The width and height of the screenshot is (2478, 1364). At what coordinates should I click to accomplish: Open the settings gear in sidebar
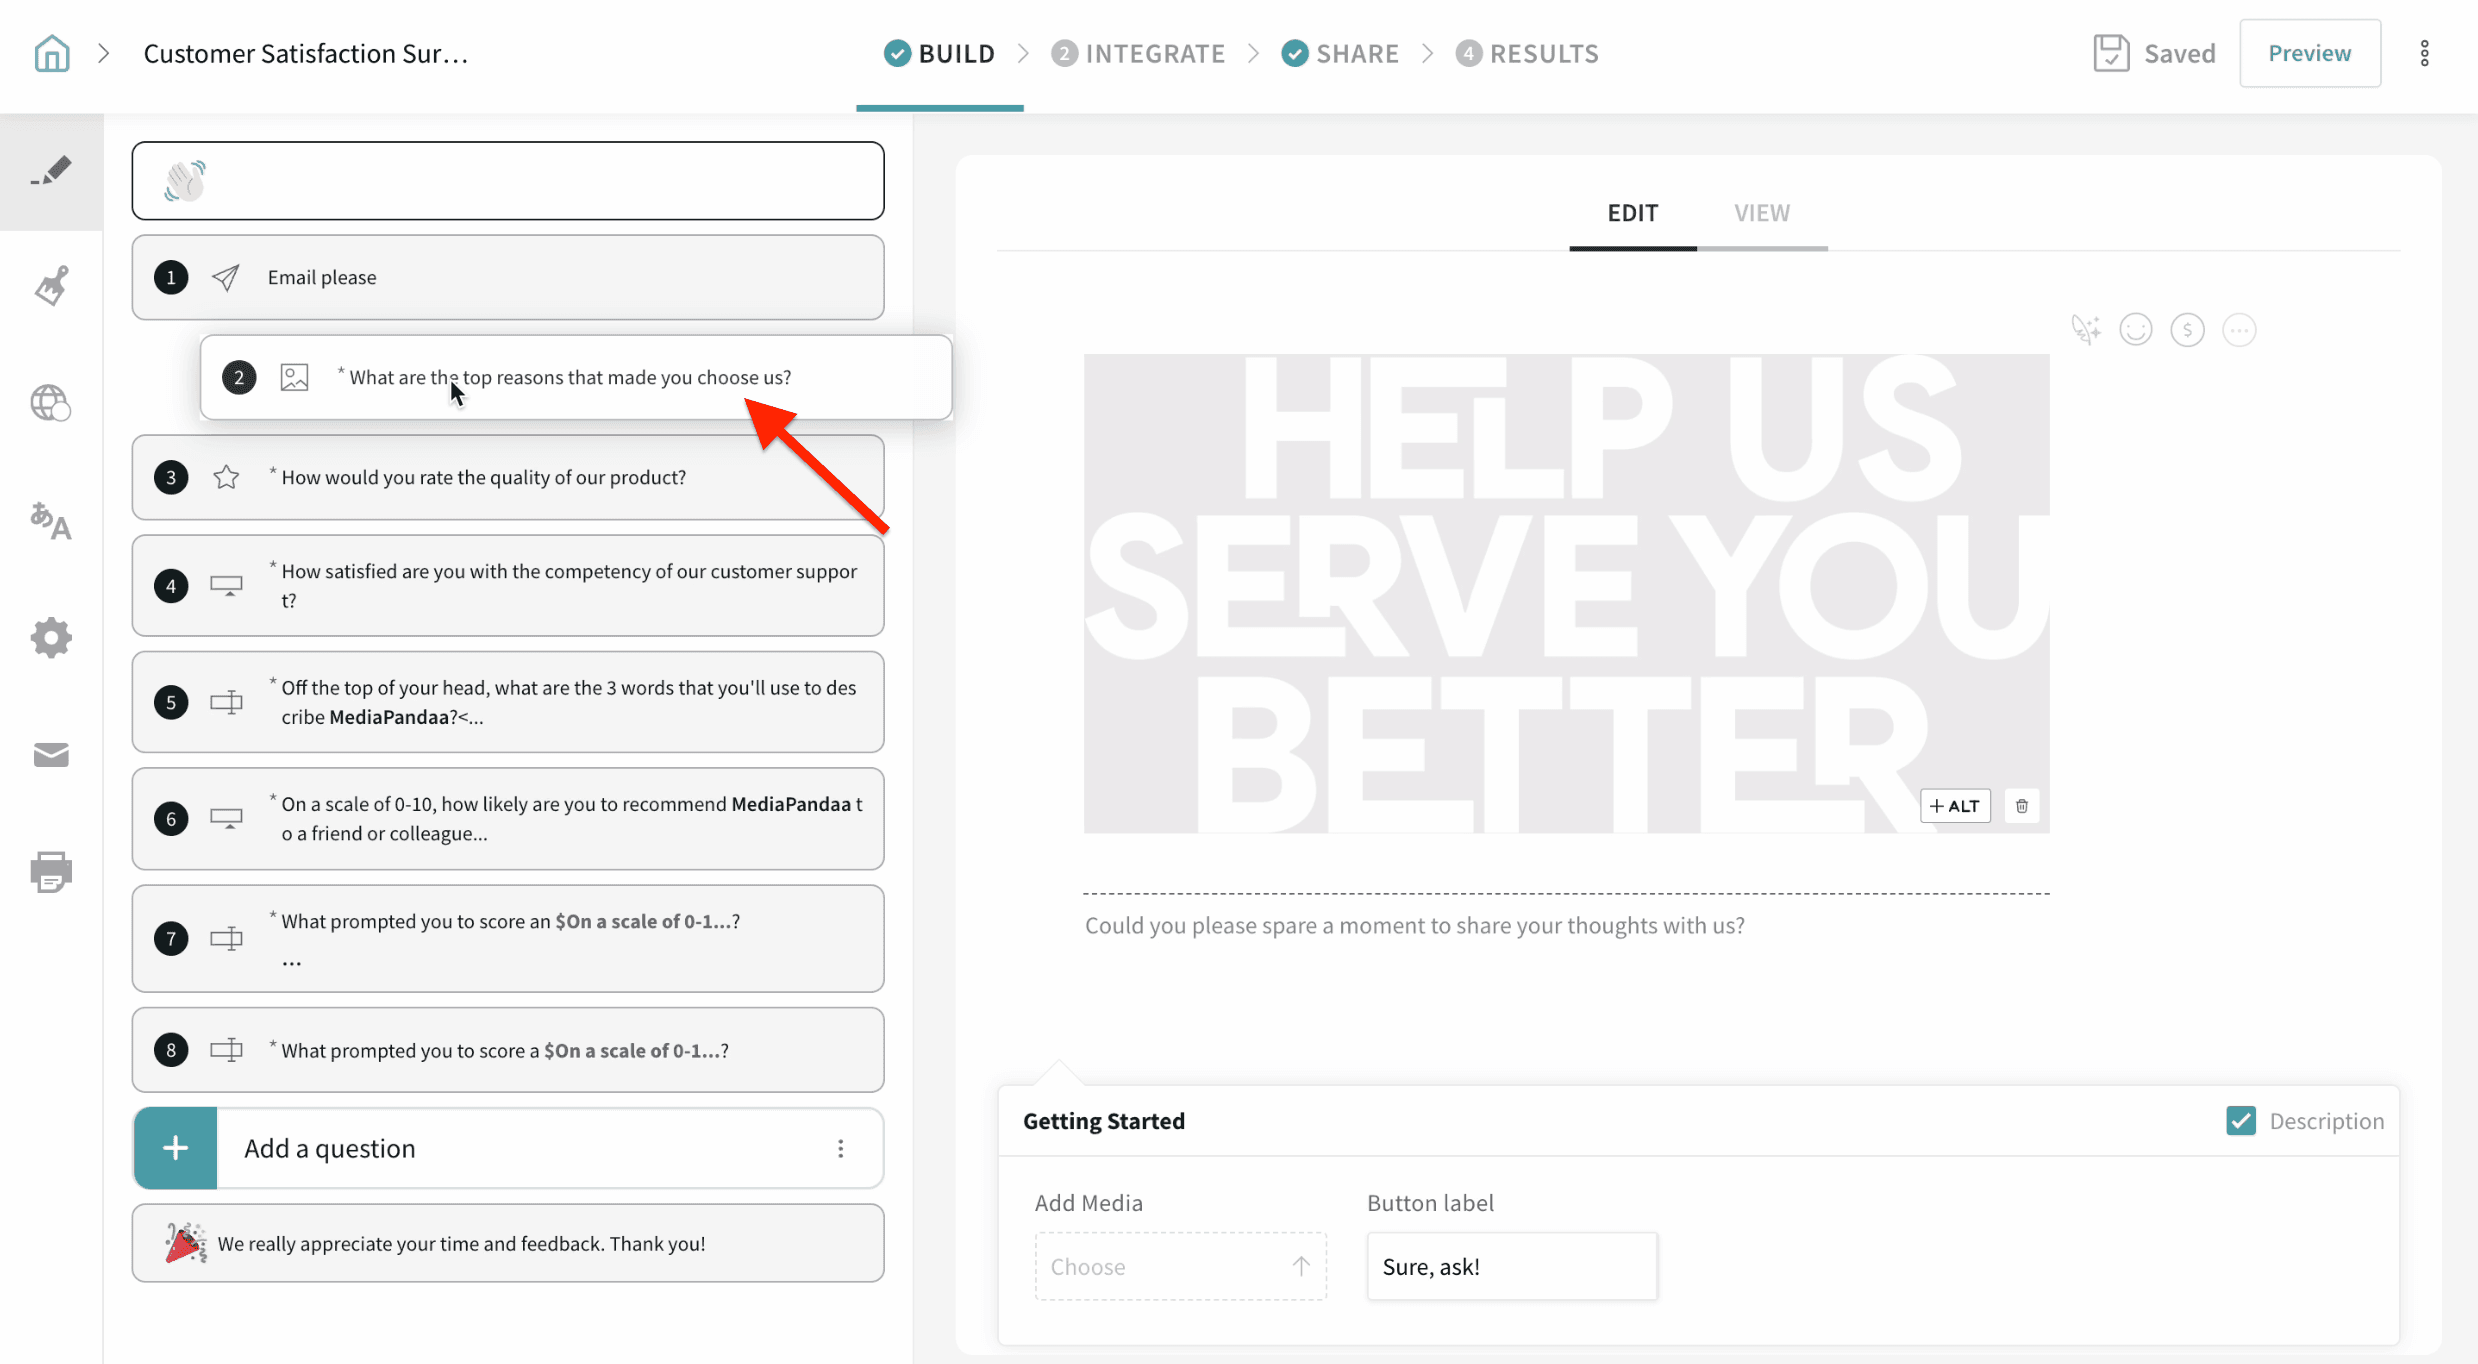pos(51,637)
